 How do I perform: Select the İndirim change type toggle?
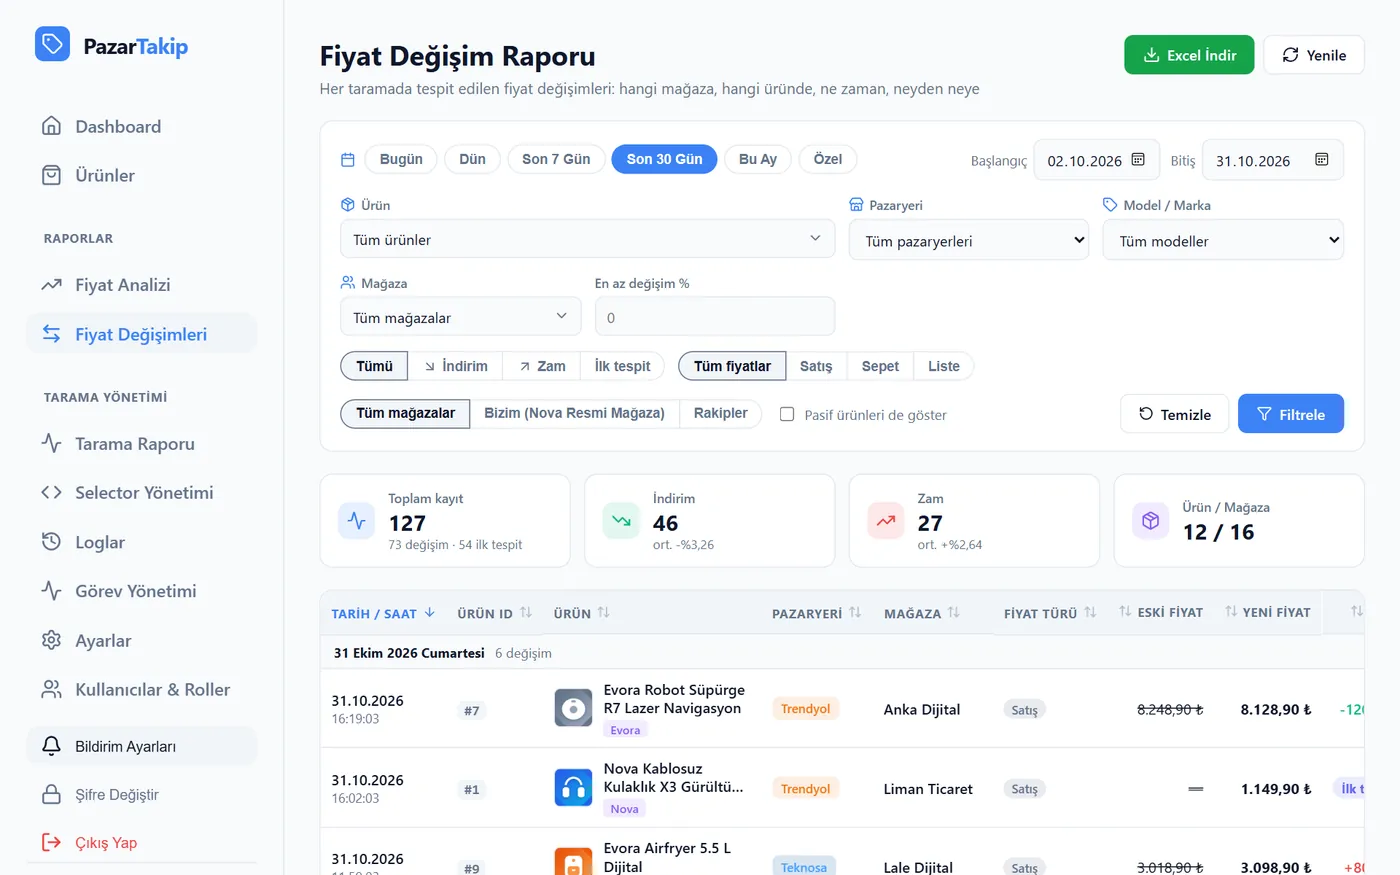click(456, 366)
